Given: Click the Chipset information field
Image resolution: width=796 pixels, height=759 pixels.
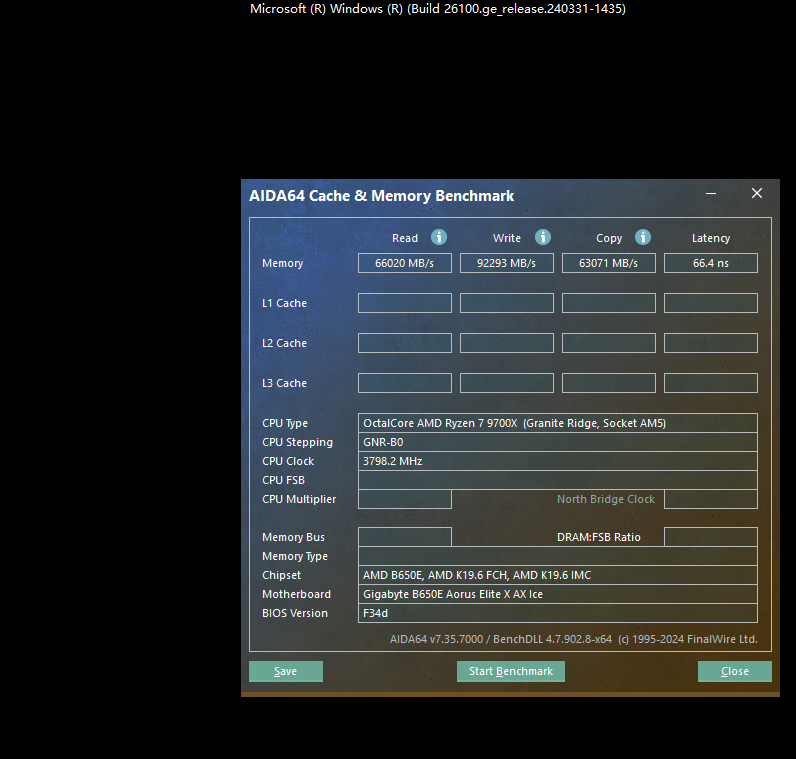Looking at the screenshot, I should pyautogui.click(x=557, y=575).
